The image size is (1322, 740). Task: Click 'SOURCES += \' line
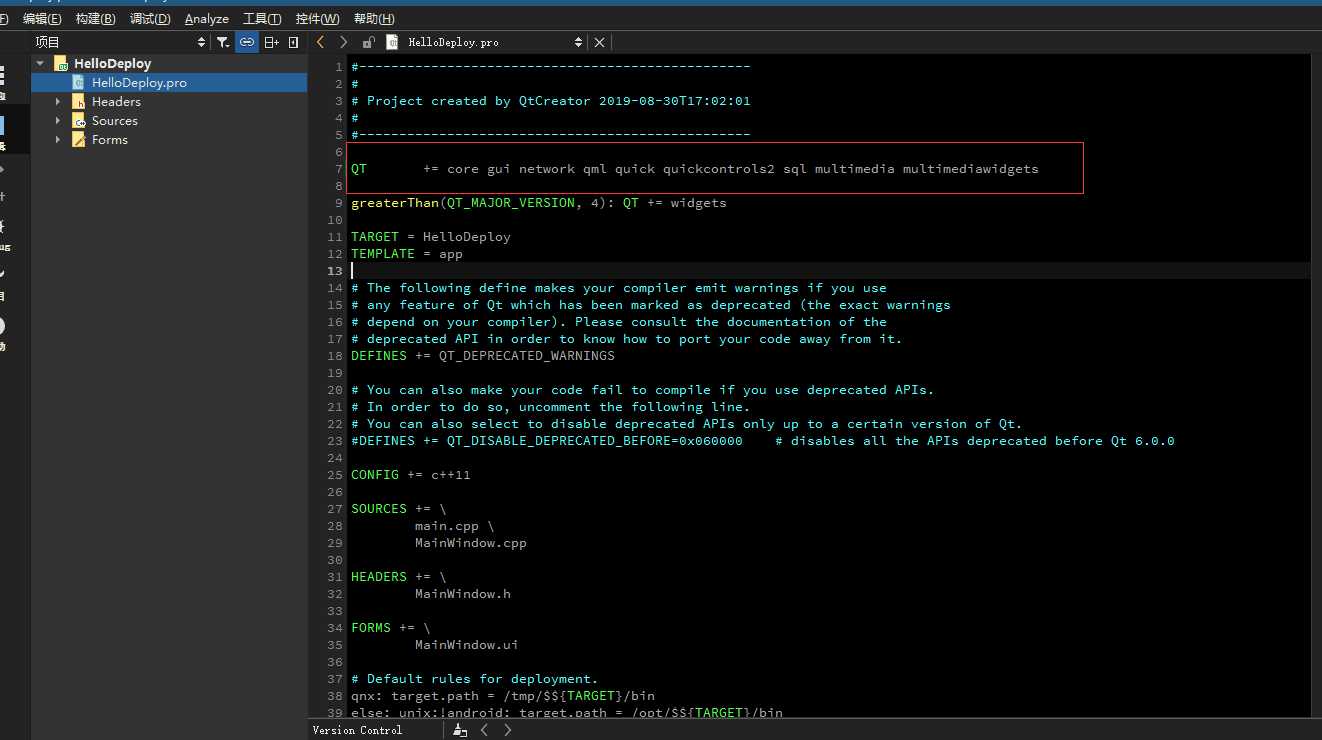399,509
